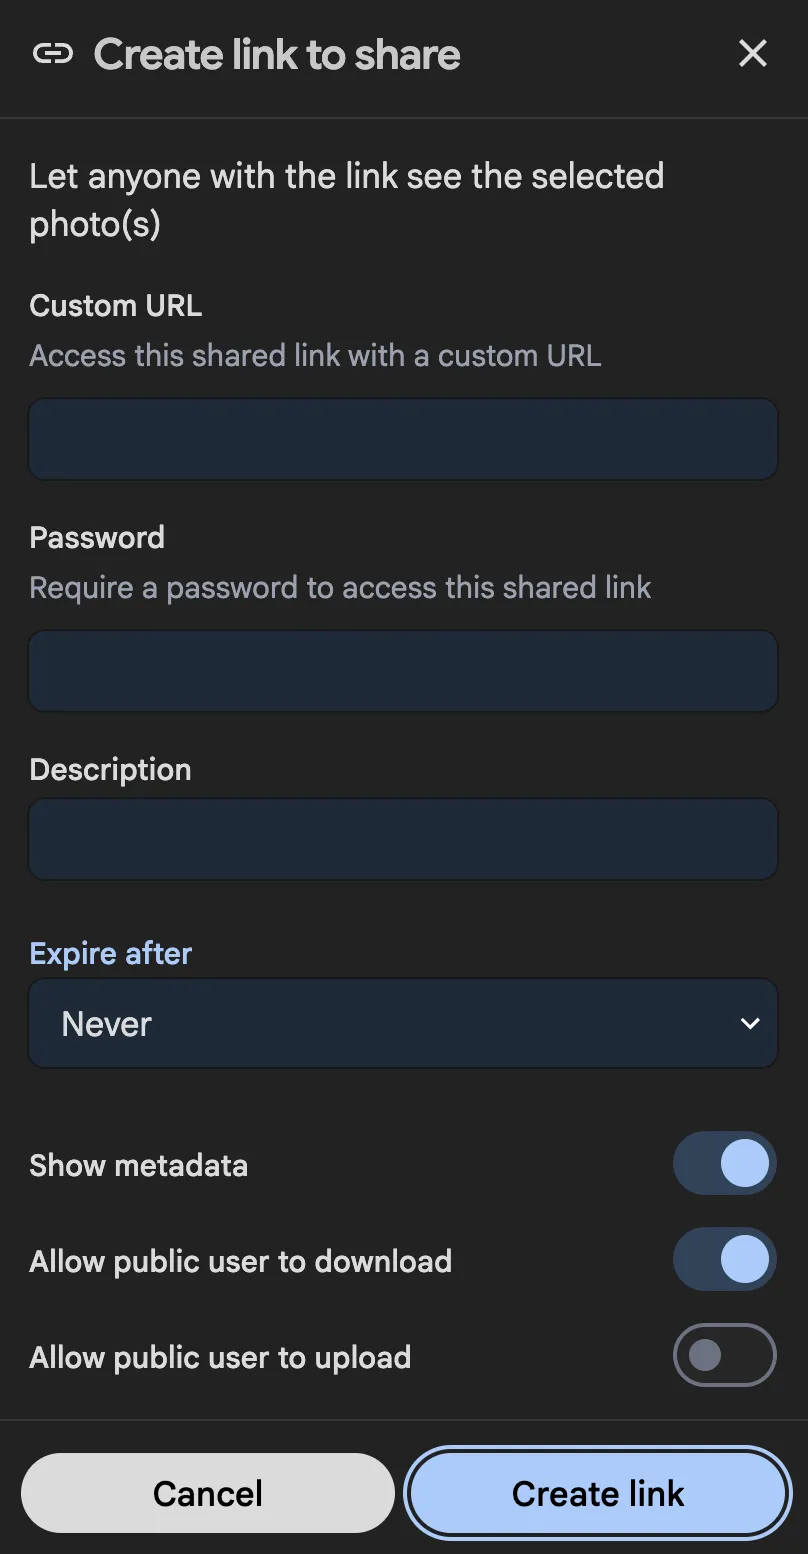Screen dimensions: 808x1554
Task: Focus the Password input field
Action: (x=402, y=671)
